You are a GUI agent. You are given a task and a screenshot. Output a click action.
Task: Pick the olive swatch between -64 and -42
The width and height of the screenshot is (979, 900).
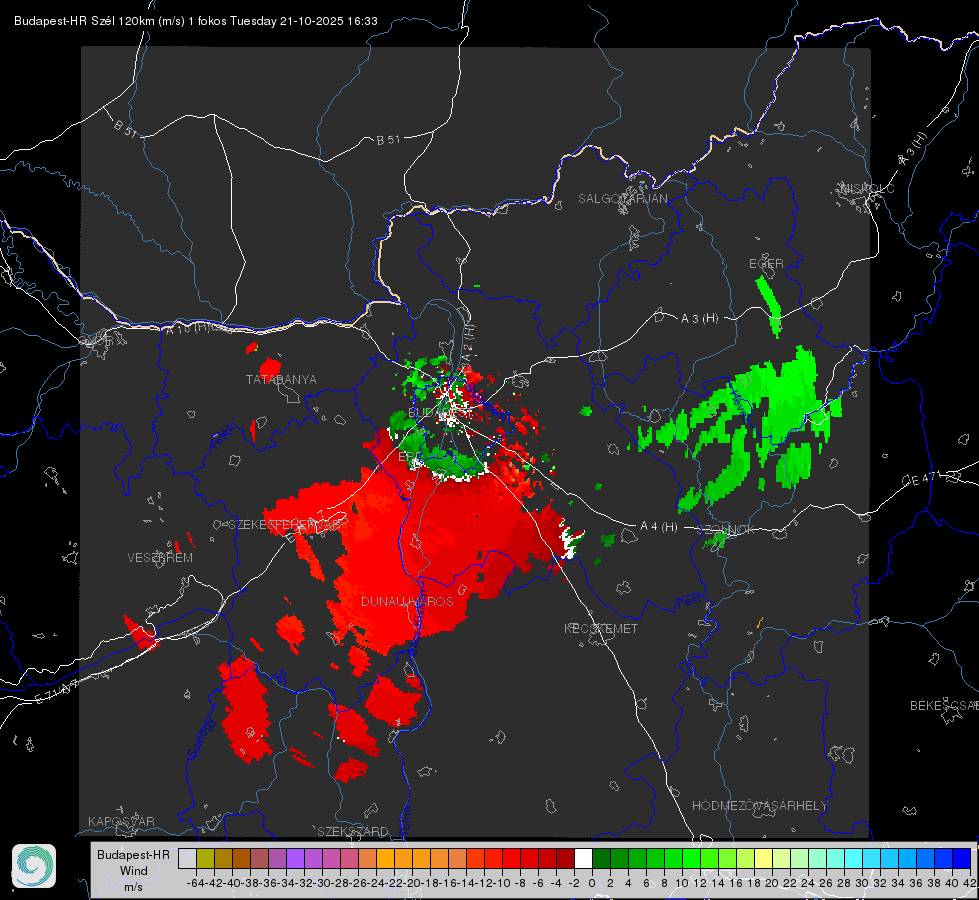pos(205,858)
